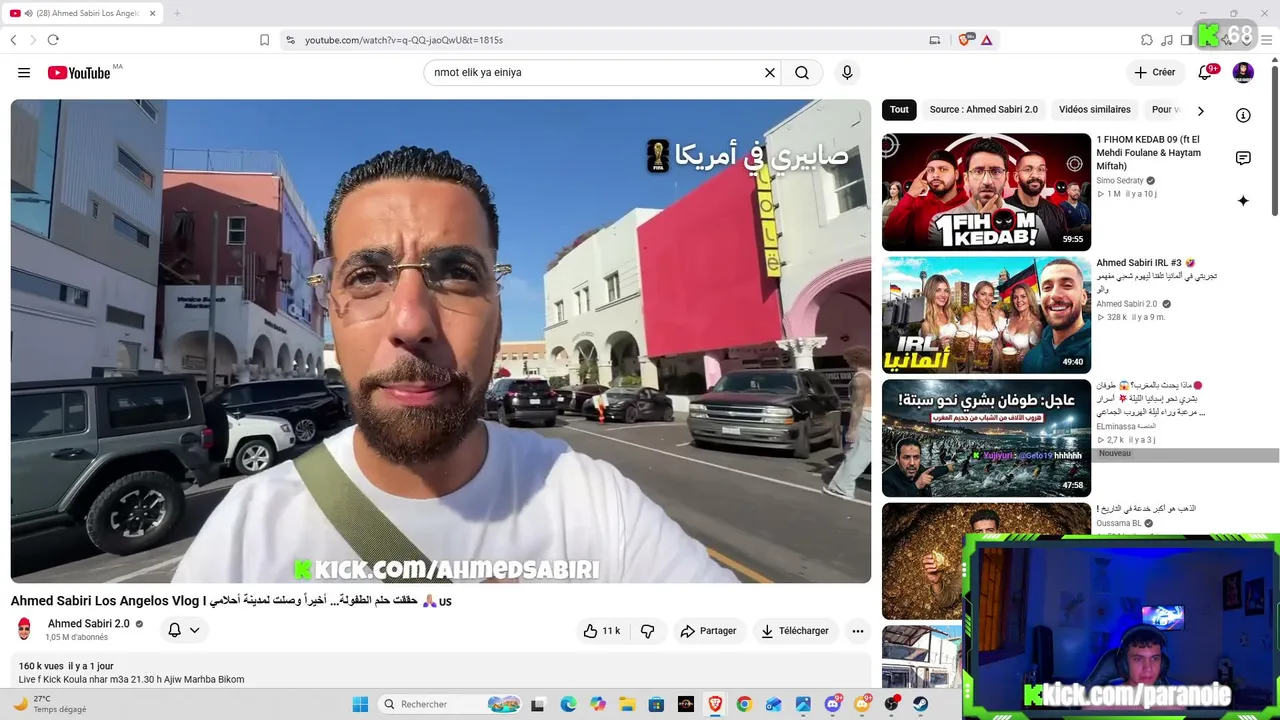The height and width of the screenshot is (720, 1280).
Task: Open Copilot from the taskbar
Action: 598,704
